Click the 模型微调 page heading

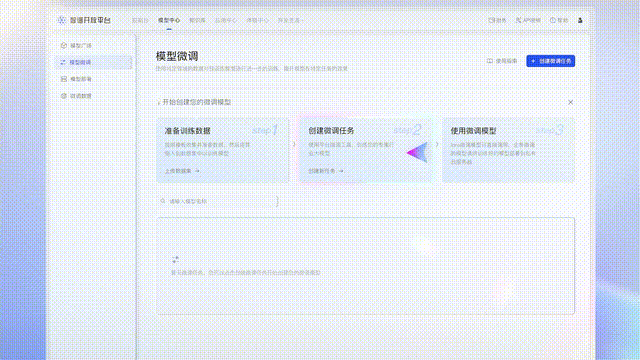pos(177,56)
